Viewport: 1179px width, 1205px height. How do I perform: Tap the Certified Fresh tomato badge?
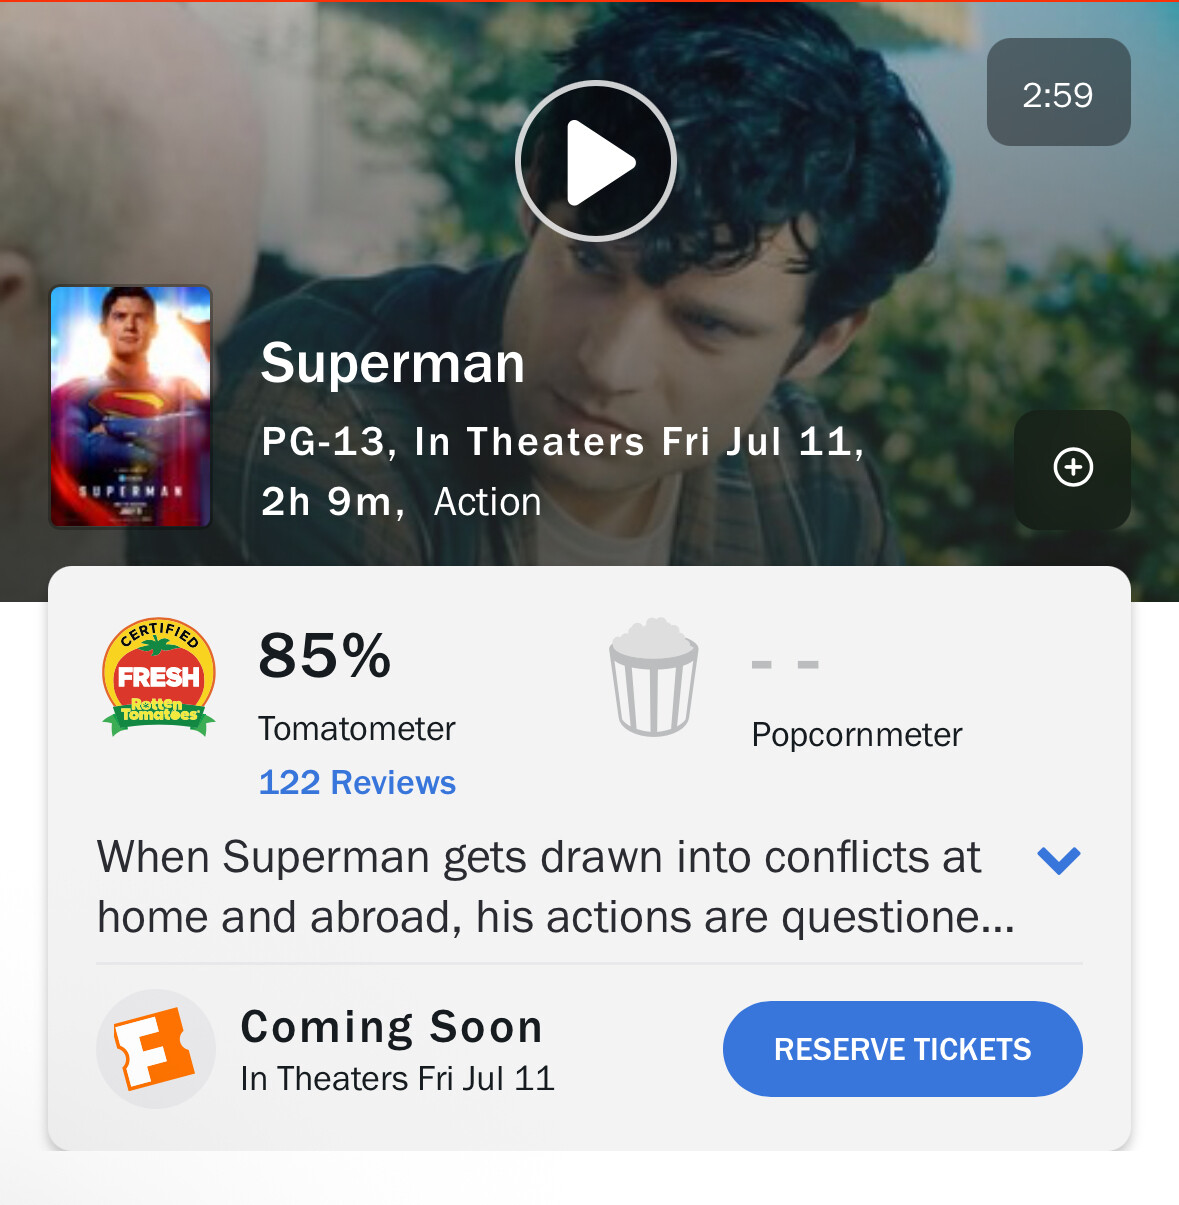tap(159, 677)
